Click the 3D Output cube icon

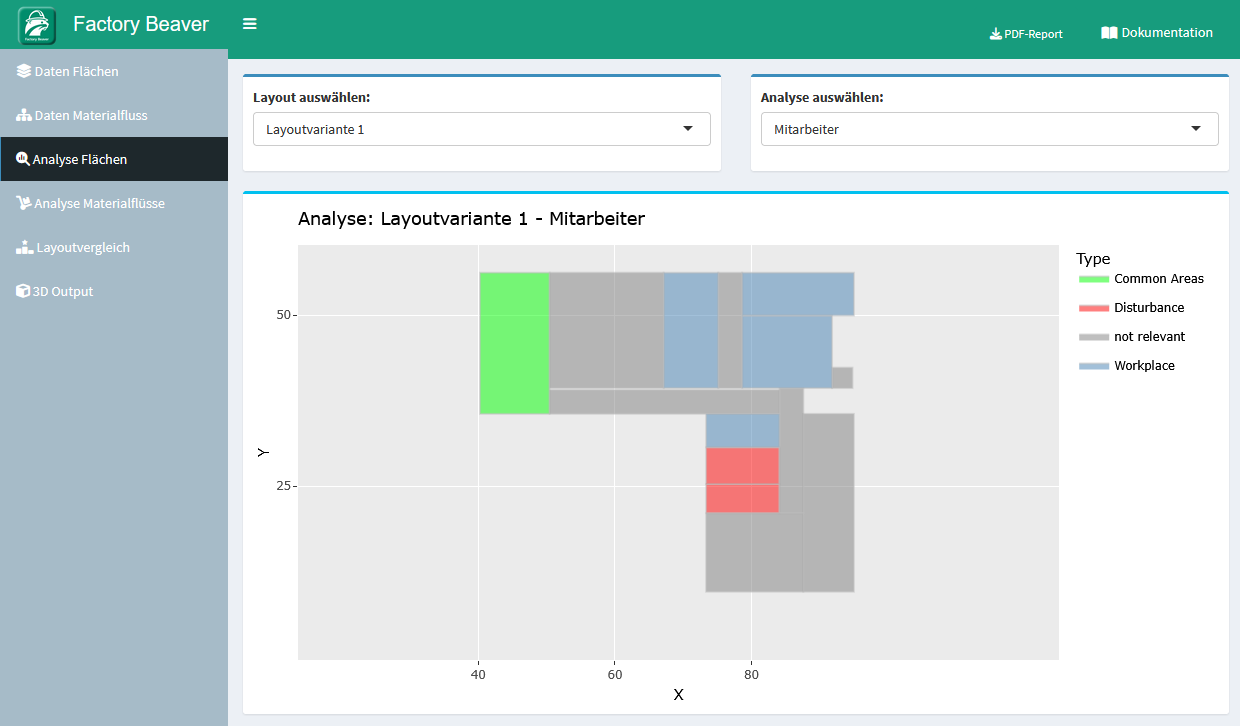click(x=23, y=292)
